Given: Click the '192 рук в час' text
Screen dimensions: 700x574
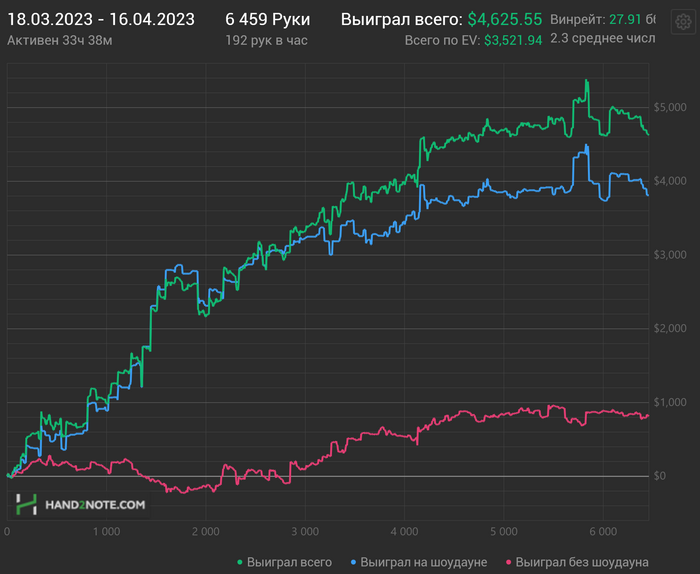Looking at the screenshot, I should point(267,41).
